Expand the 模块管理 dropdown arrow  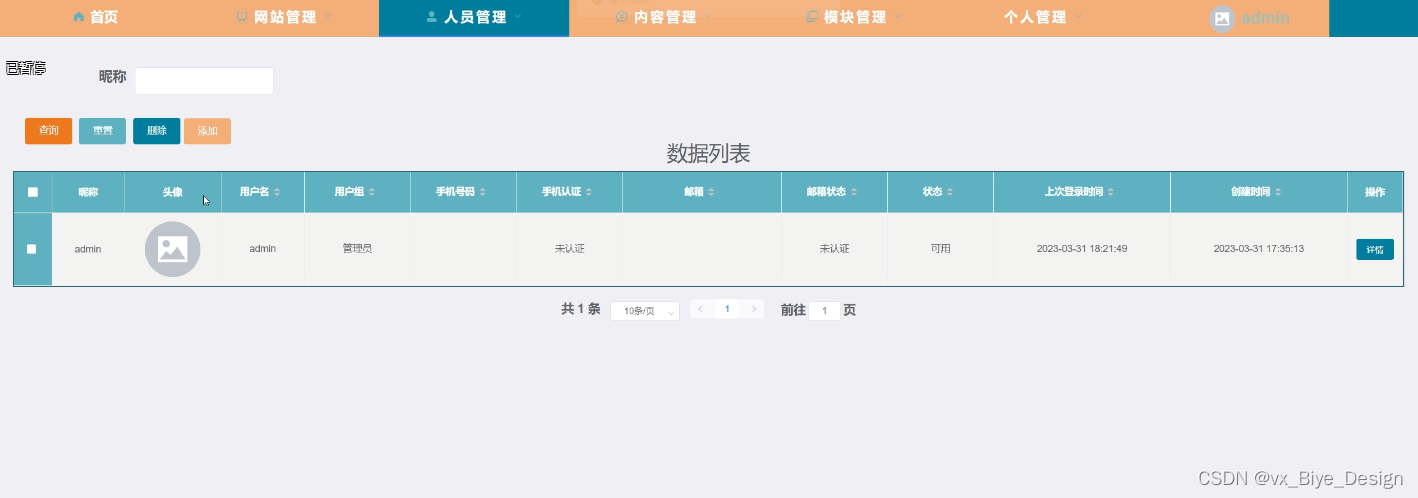click(x=898, y=17)
